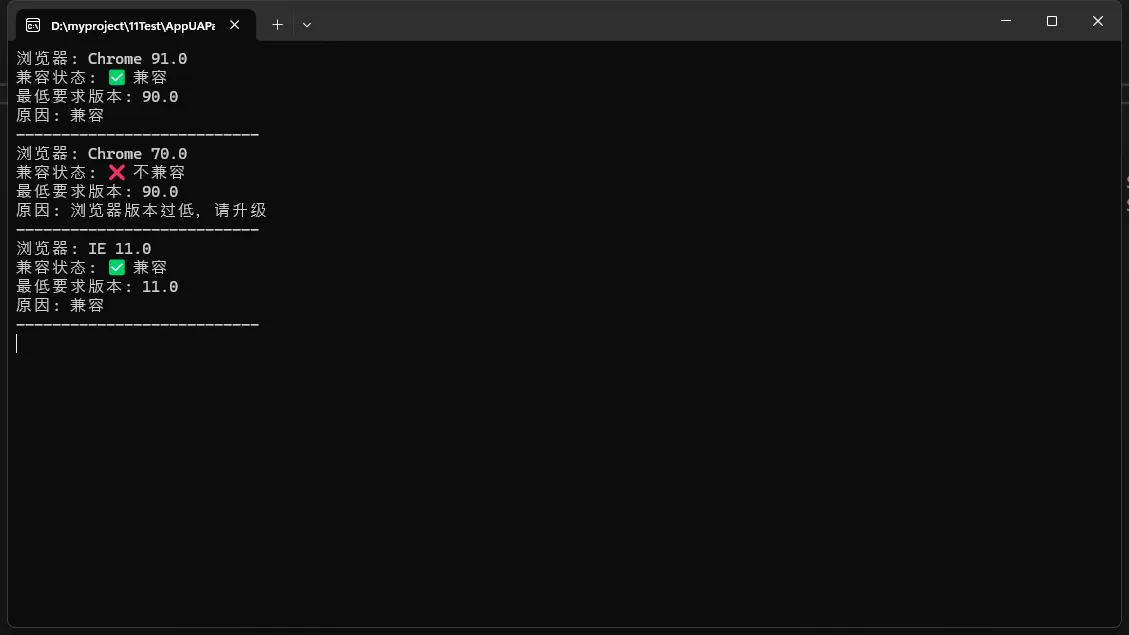The image size is (1129, 635).
Task: Click the green checkmark under Chrome 91.0
Action: click(117, 78)
